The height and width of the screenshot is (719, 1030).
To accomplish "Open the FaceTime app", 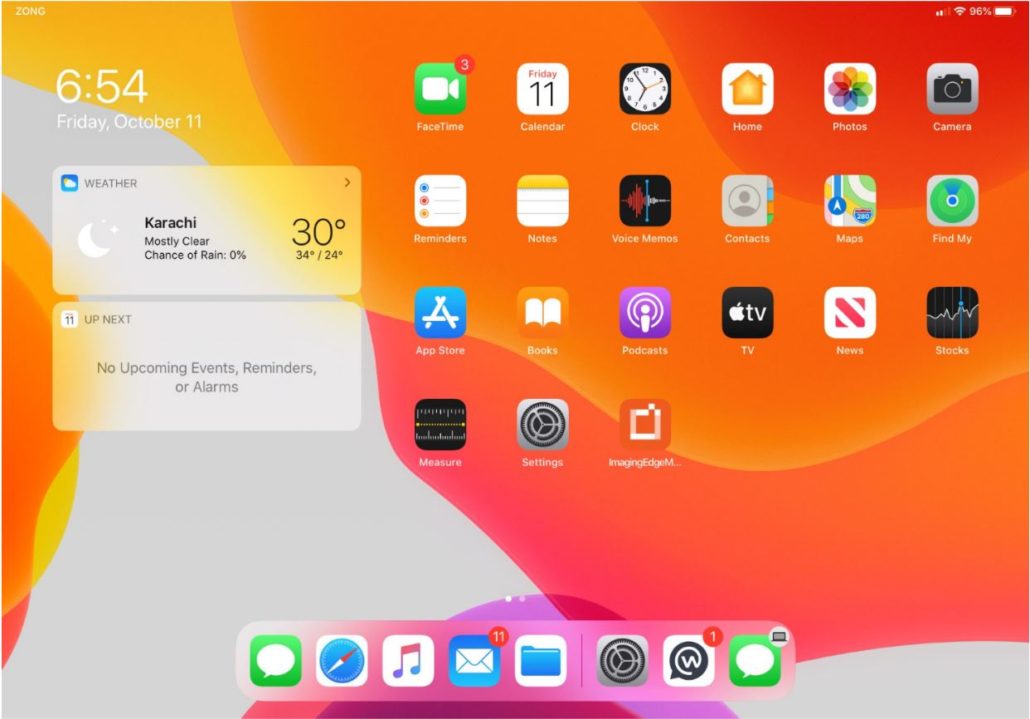I will point(440,89).
